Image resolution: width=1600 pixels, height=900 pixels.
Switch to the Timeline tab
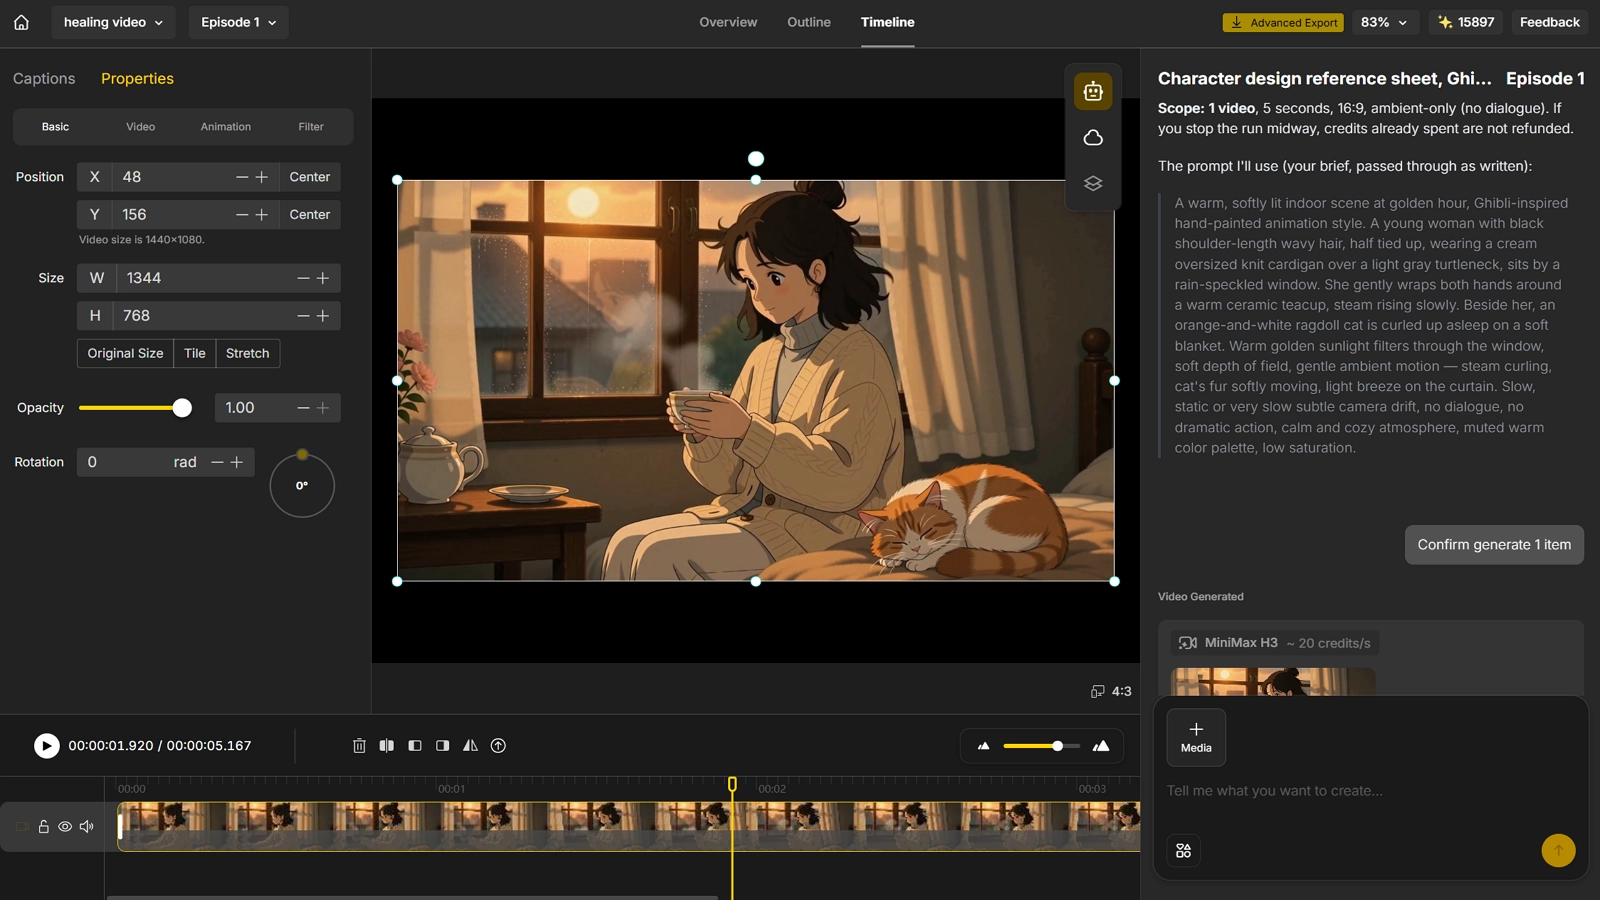point(888,22)
